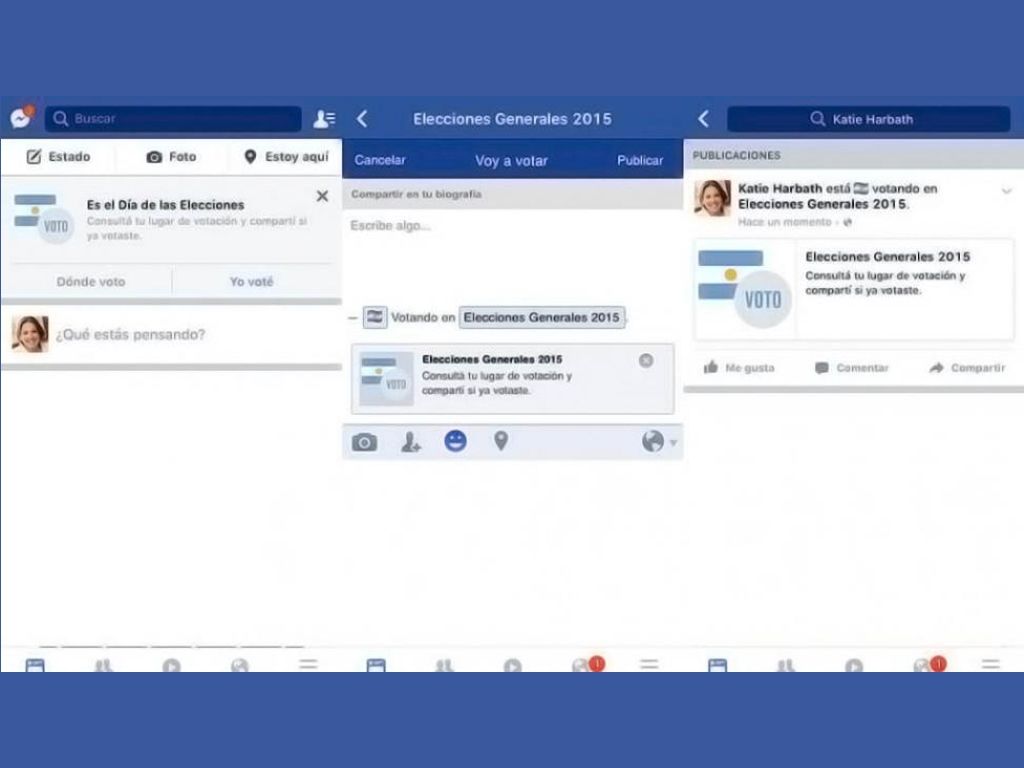Select the Yo voté button
The width and height of the screenshot is (1024, 768).
(251, 281)
